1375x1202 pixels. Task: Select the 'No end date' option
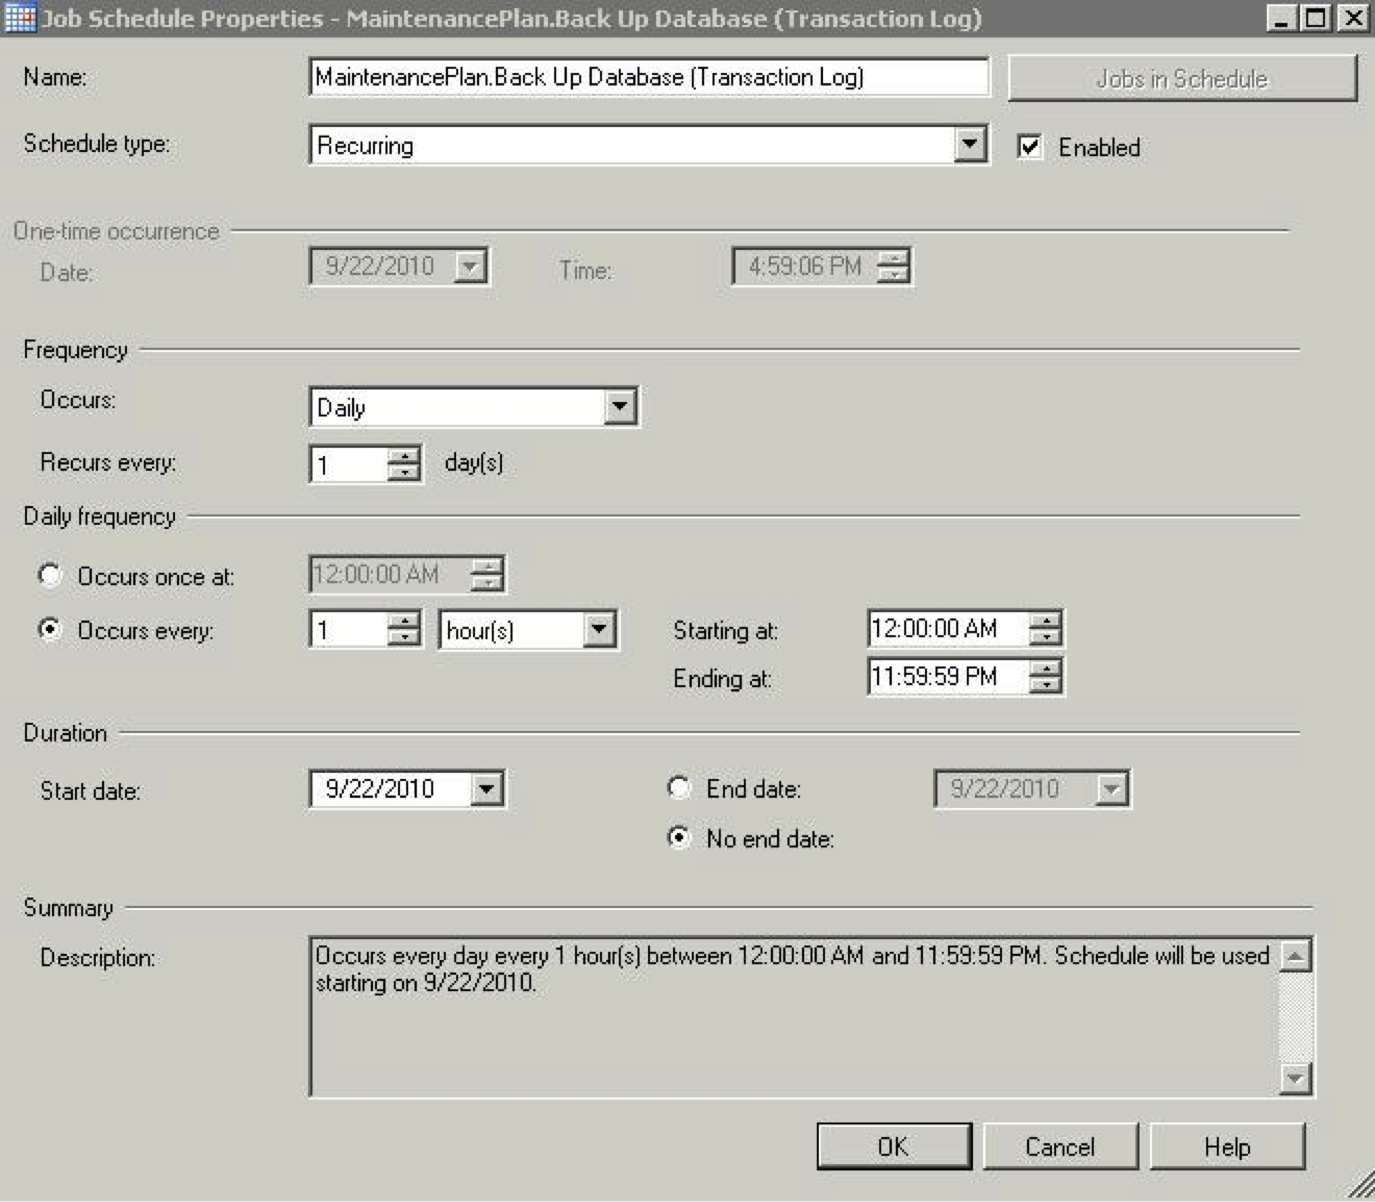click(x=679, y=838)
